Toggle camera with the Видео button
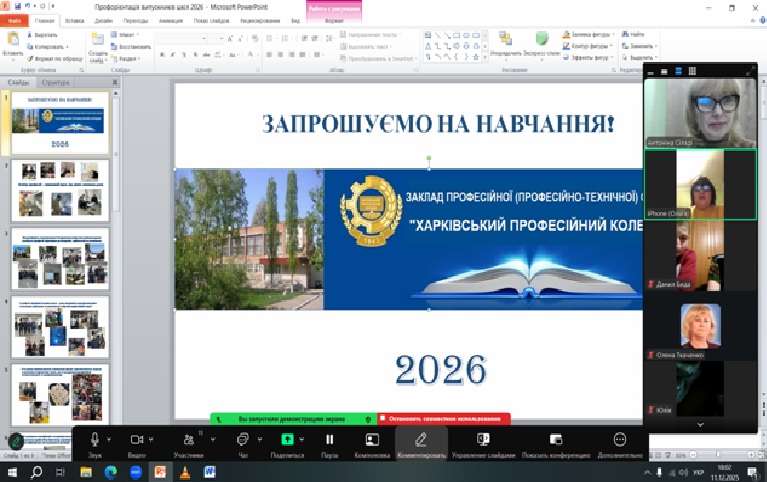 (x=136, y=440)
